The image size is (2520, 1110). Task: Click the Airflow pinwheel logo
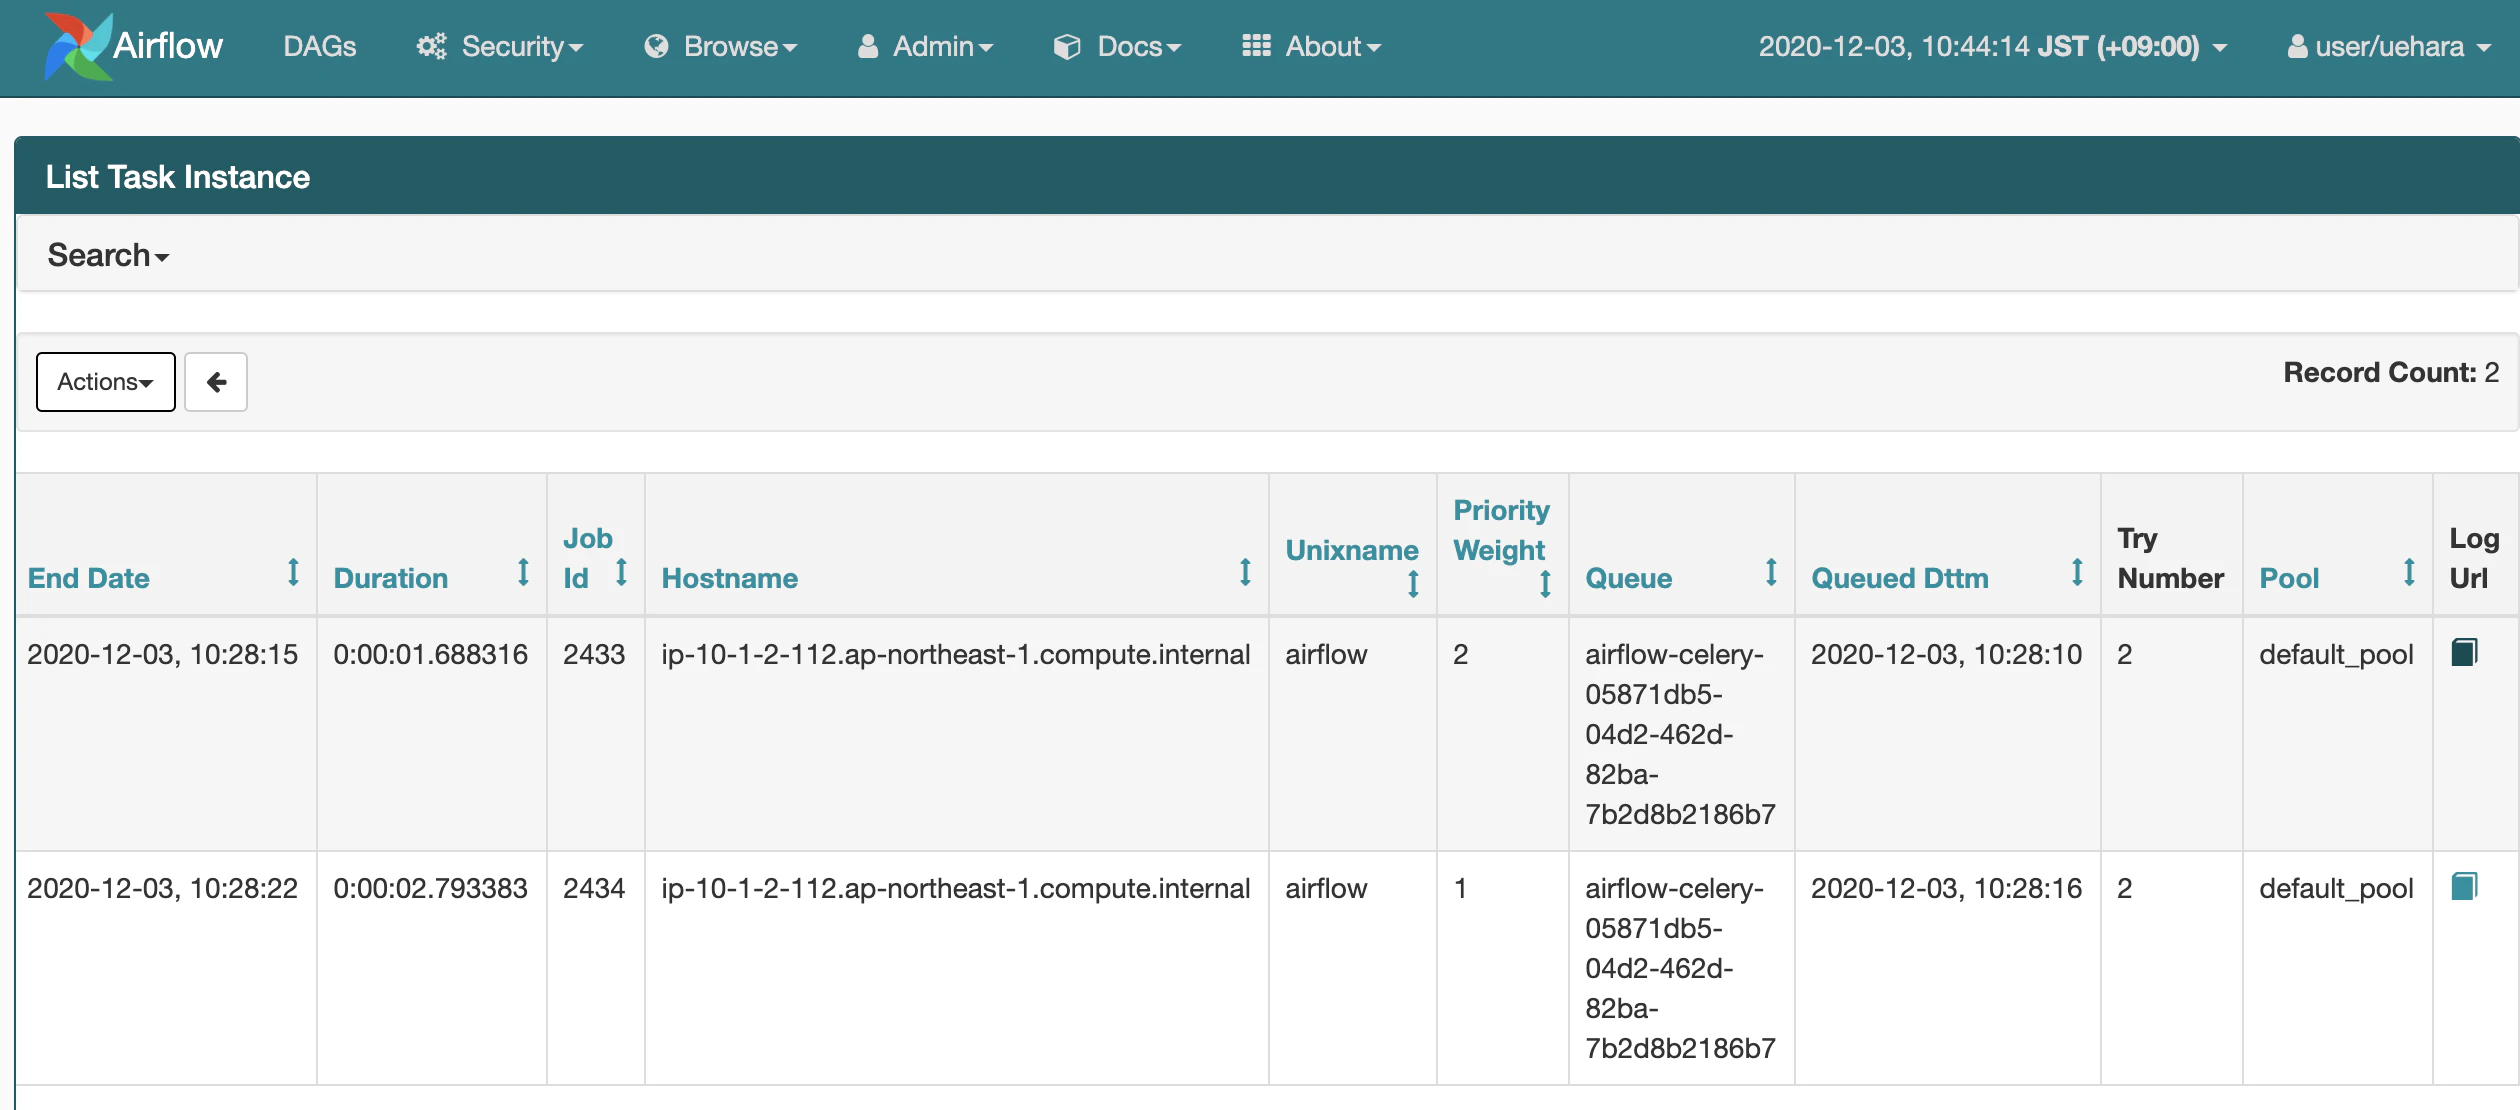coord(77,46)
